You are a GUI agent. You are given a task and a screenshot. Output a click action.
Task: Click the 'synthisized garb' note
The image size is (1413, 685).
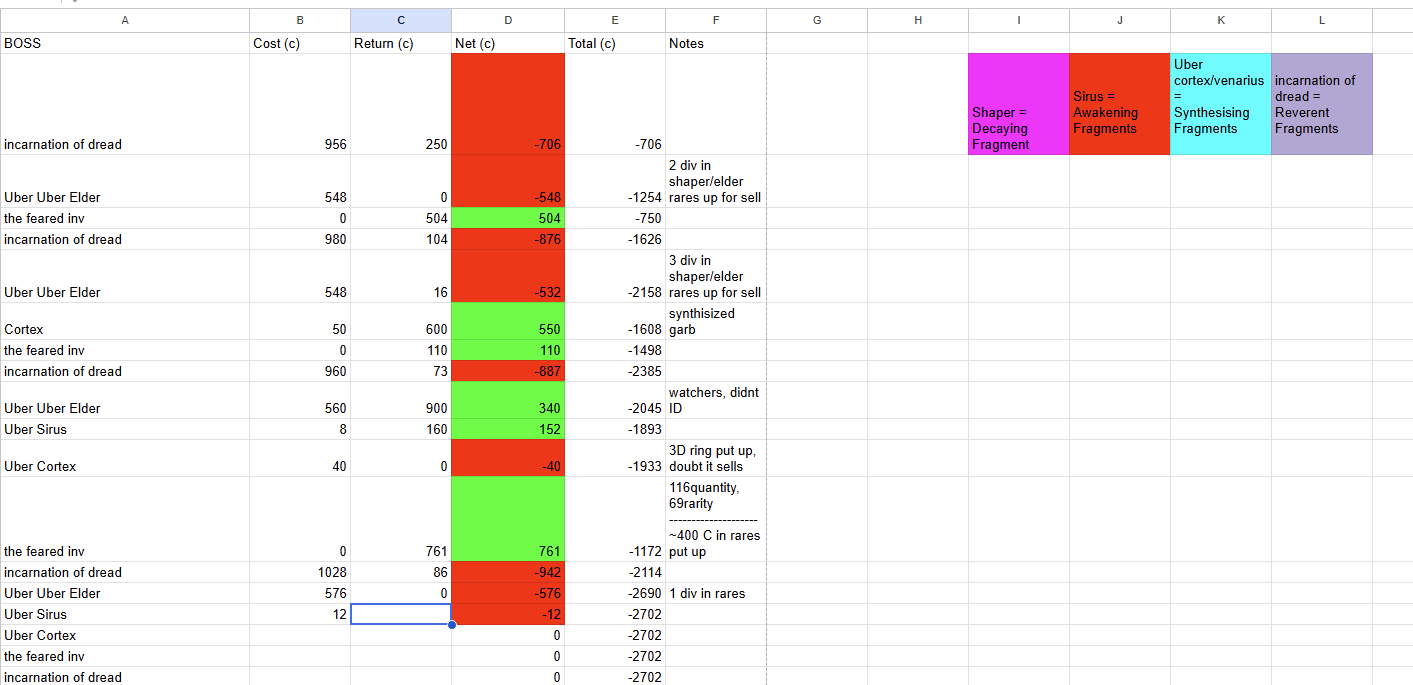[x=716, y=321]
